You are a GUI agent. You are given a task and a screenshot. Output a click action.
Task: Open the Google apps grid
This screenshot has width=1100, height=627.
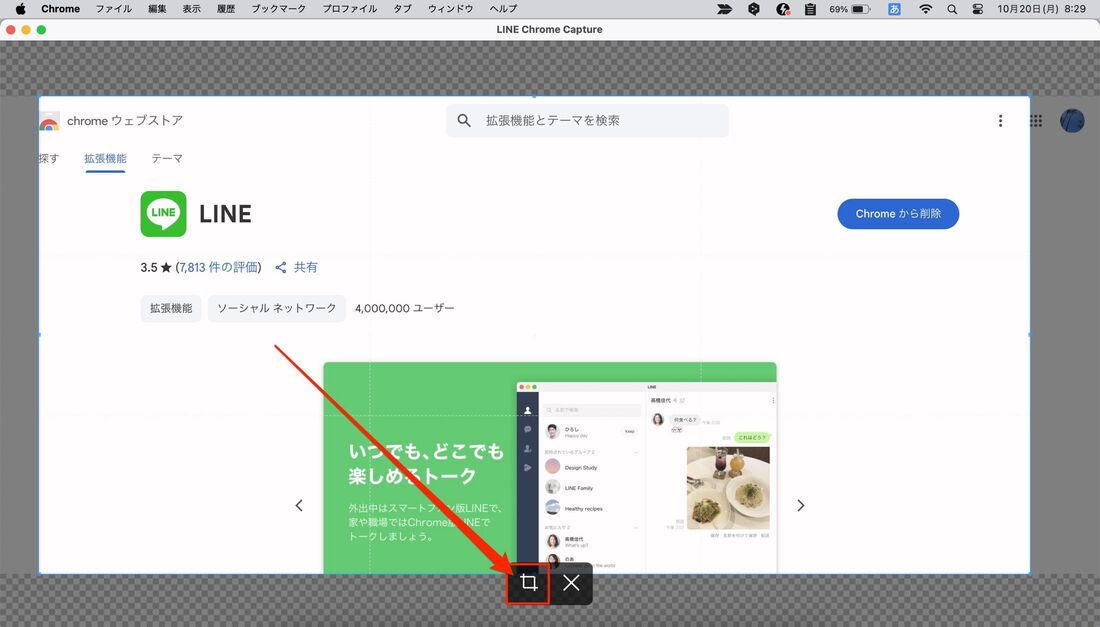[1036, 120]
